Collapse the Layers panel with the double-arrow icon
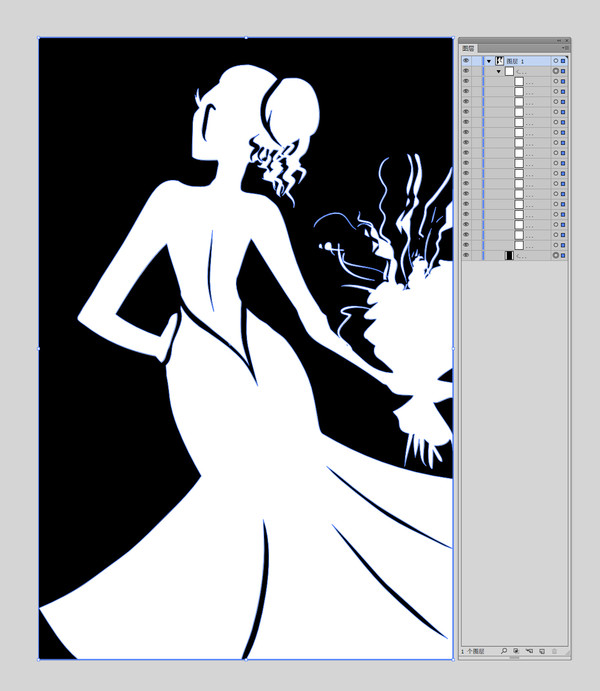Viewport: 600px width, 691px height. [559, 41]
